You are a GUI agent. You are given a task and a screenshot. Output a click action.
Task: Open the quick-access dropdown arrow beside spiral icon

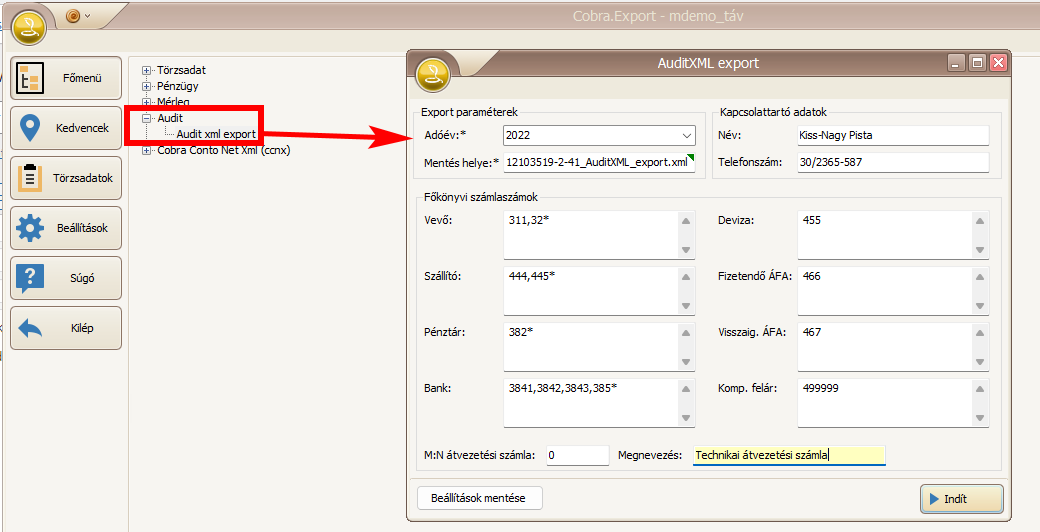(88, 15)
